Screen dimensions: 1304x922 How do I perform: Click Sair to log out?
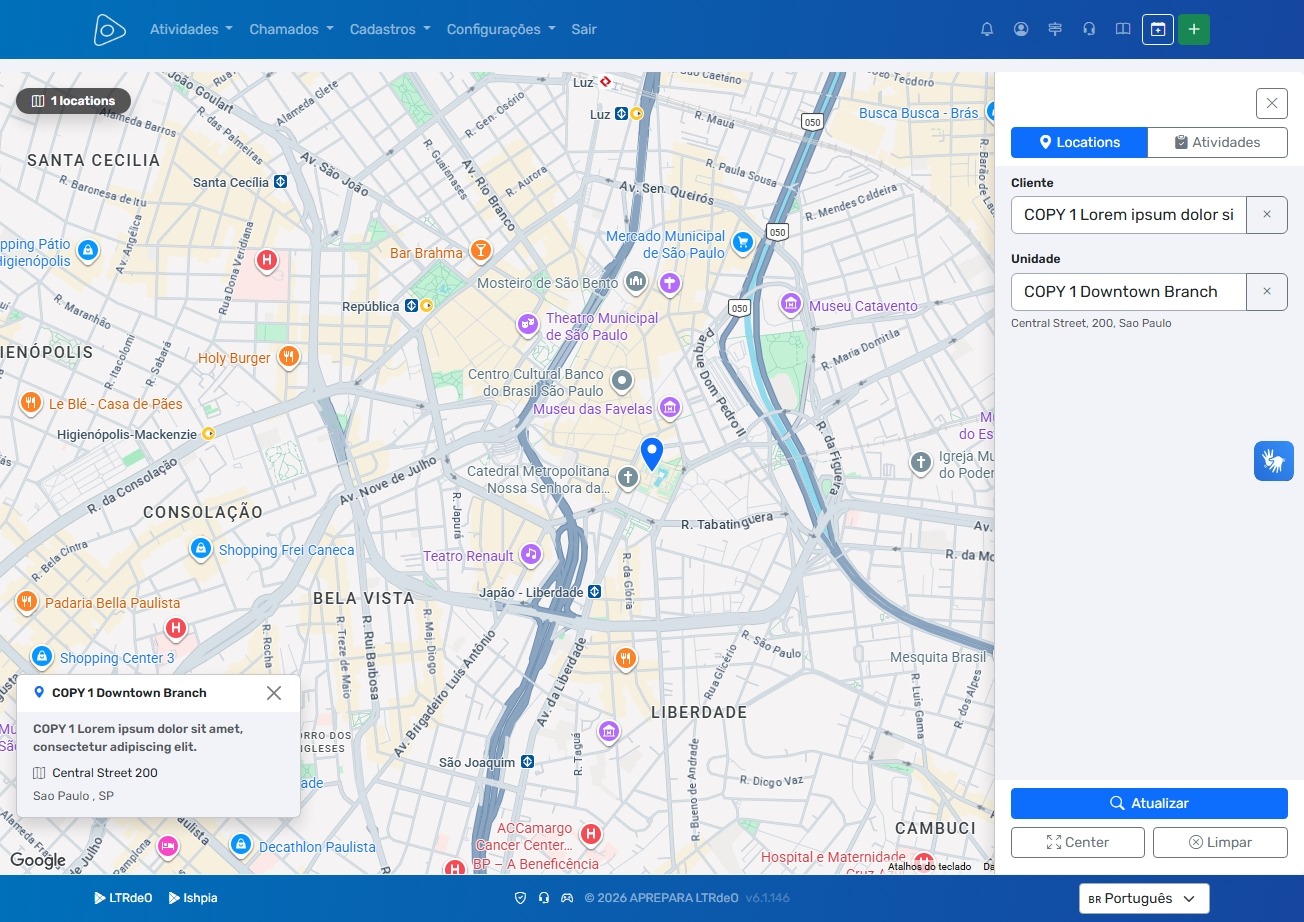tap(584, 29)
